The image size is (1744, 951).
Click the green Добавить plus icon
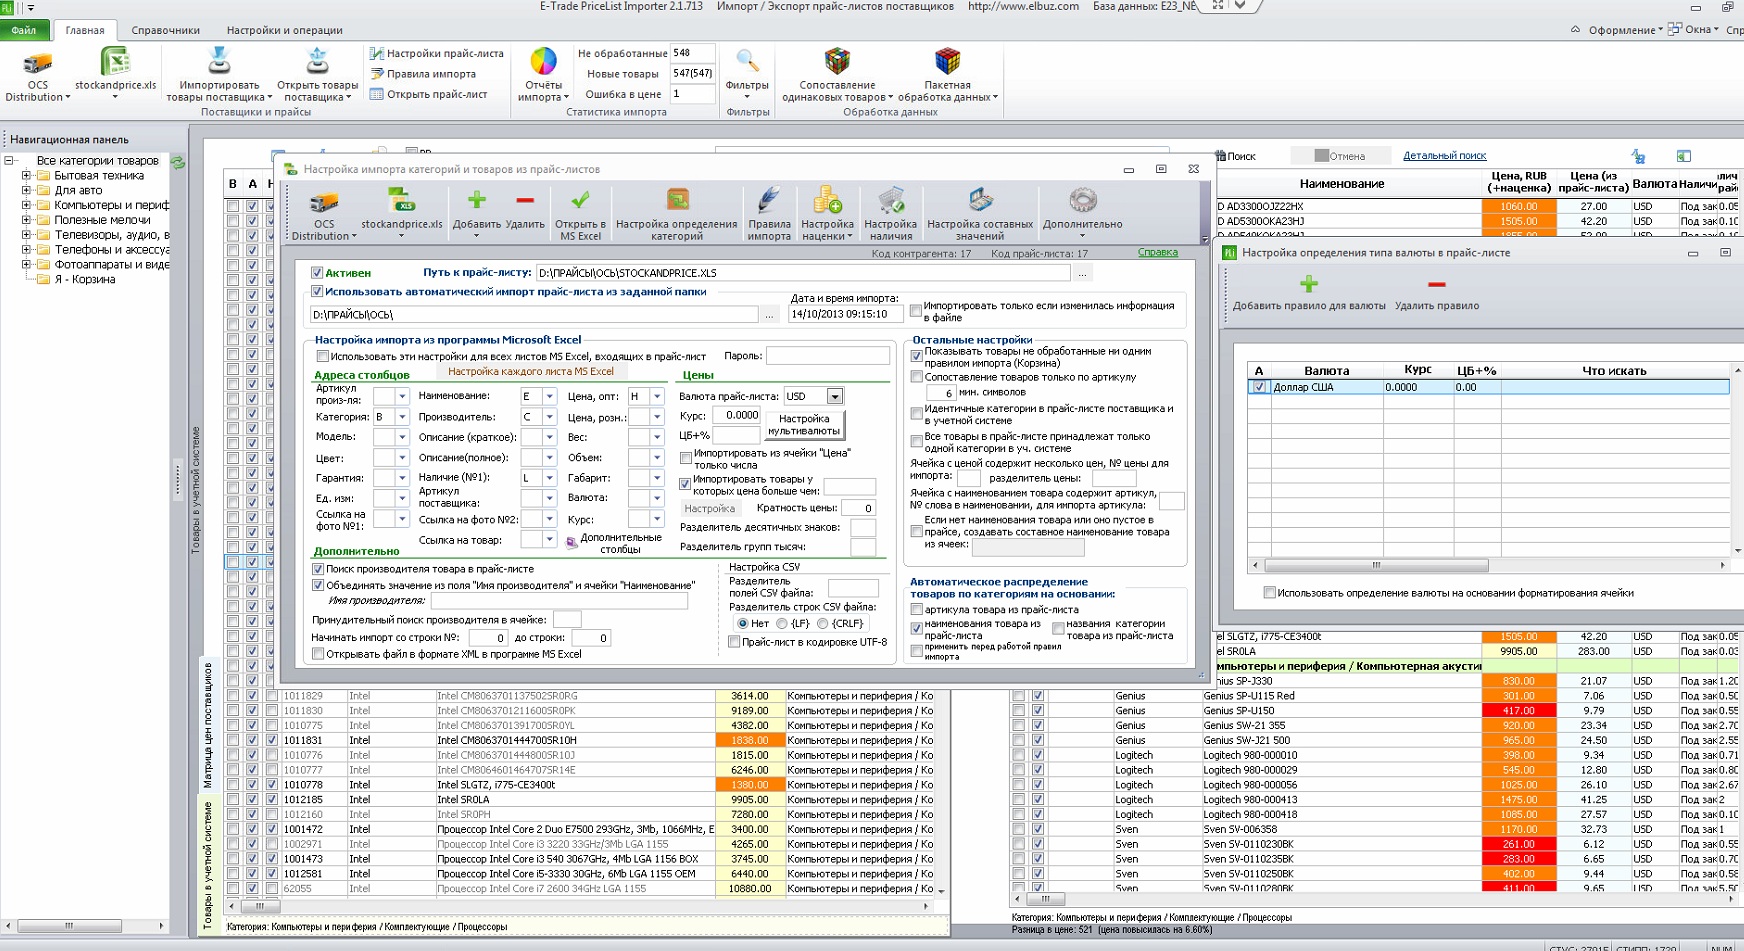(477, 200)
